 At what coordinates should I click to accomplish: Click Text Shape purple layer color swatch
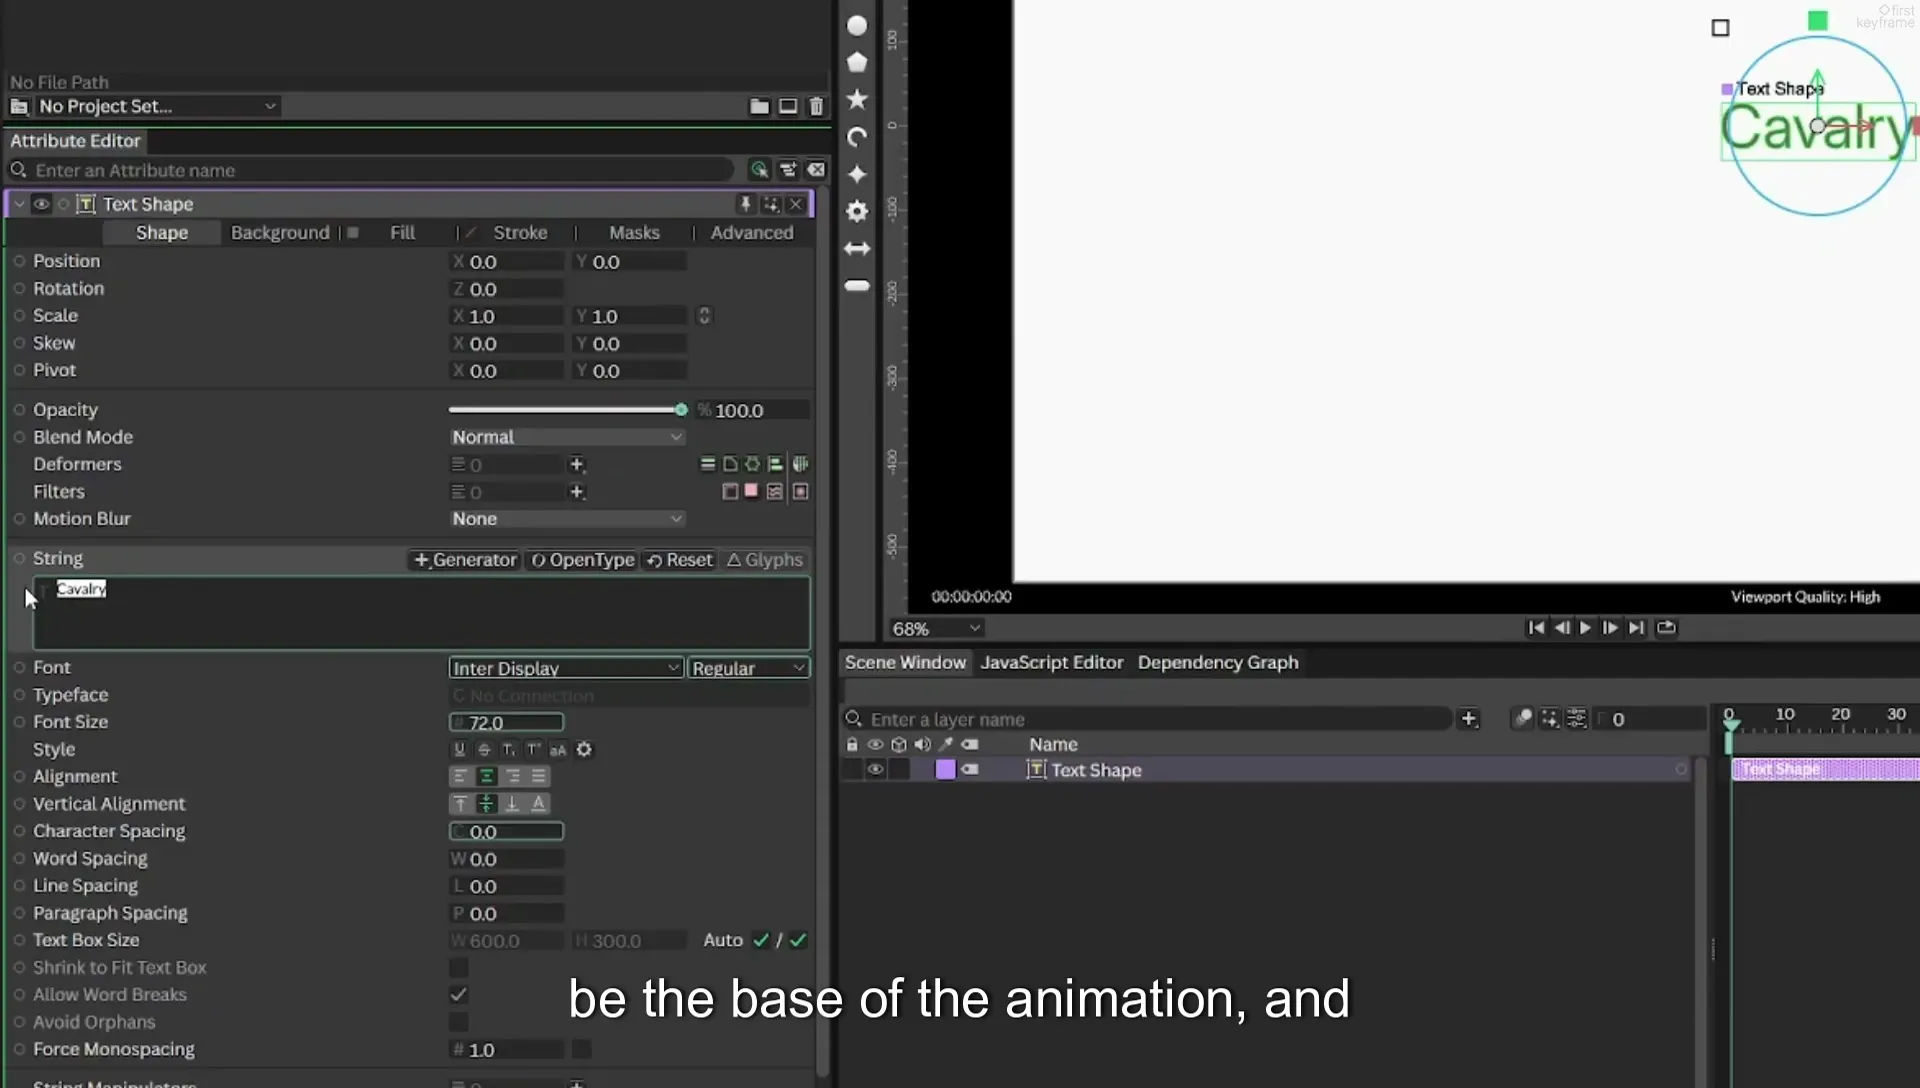[945, 769]
